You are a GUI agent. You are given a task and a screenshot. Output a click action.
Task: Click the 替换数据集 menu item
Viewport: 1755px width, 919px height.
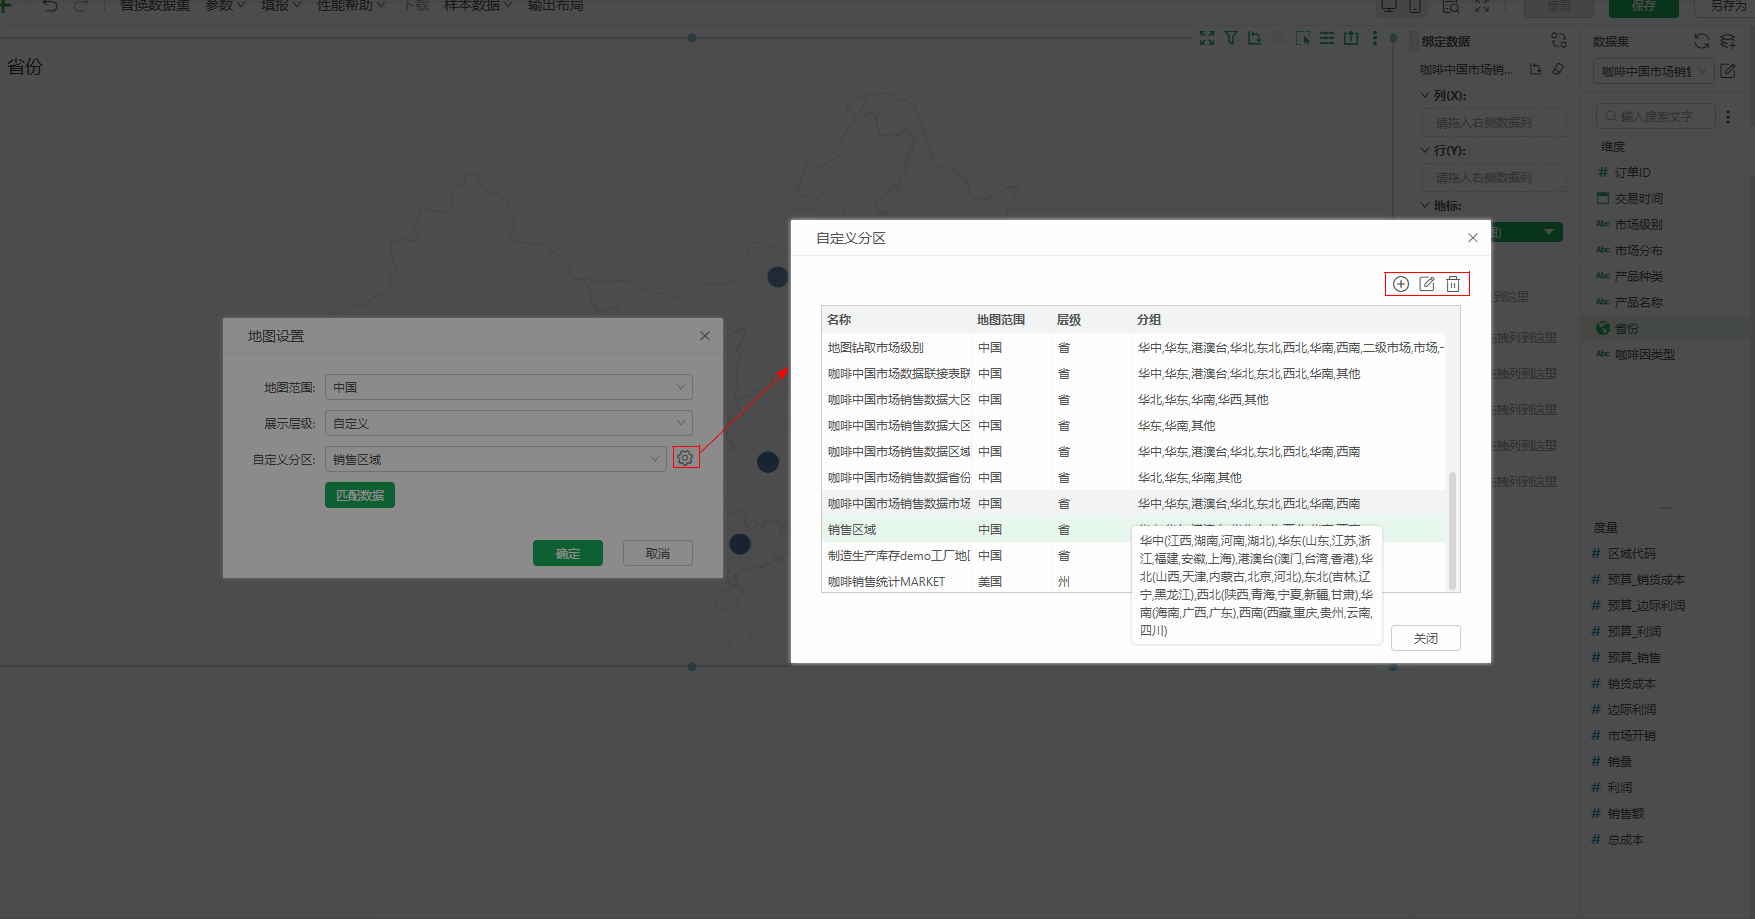point(155,6)
